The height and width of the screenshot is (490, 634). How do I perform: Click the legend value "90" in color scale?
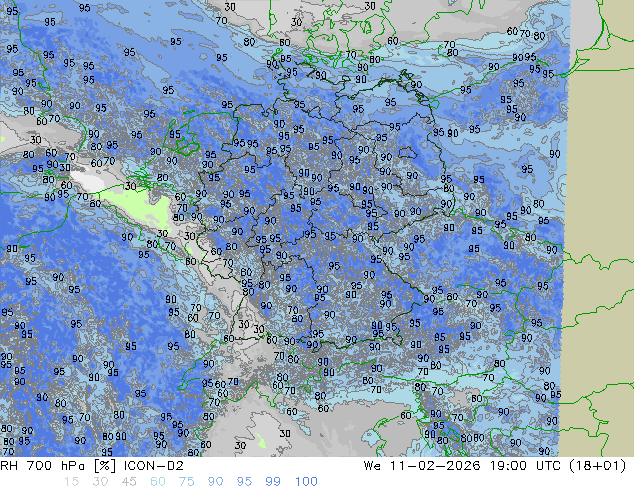(x=216, y=482)
